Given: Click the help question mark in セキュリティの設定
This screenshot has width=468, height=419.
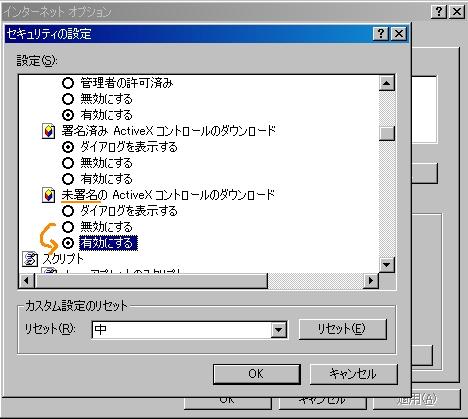Looking at the screenshot, I should (381, 34).
